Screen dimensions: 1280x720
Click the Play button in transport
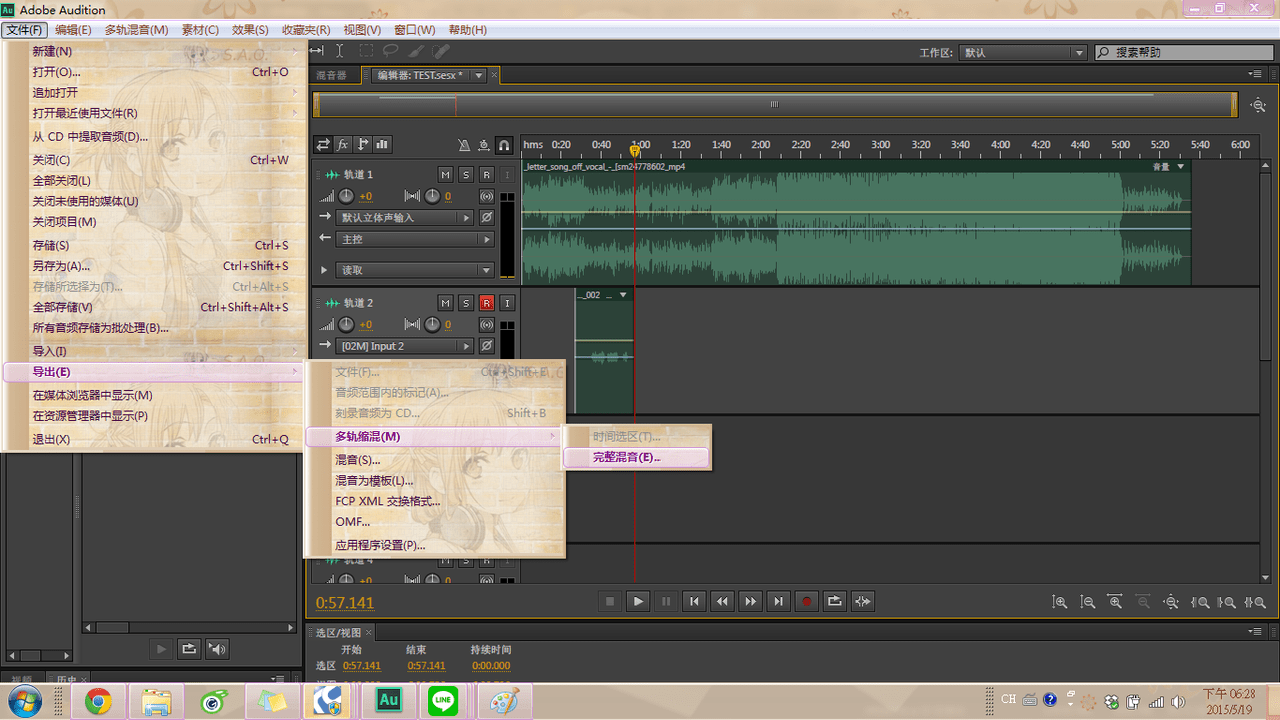click(x=638, y=601)
